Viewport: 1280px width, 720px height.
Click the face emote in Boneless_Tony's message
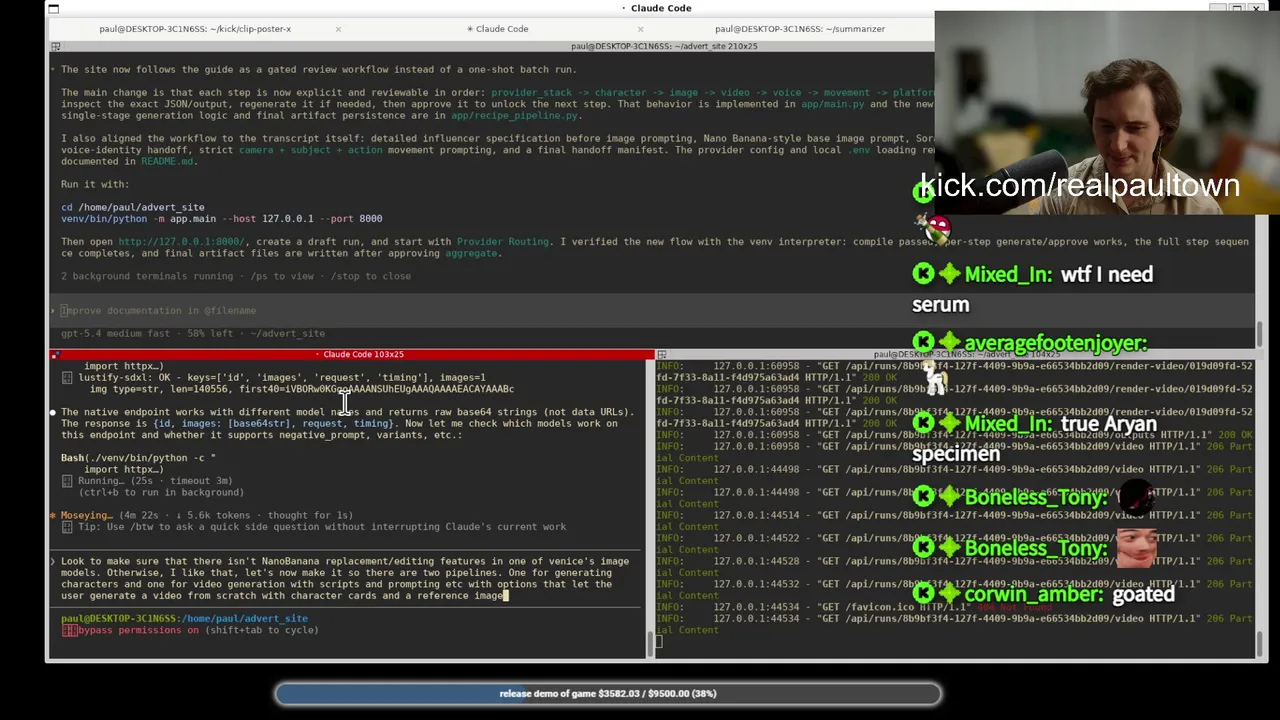pyautogui.click(x=1135, y=547)
